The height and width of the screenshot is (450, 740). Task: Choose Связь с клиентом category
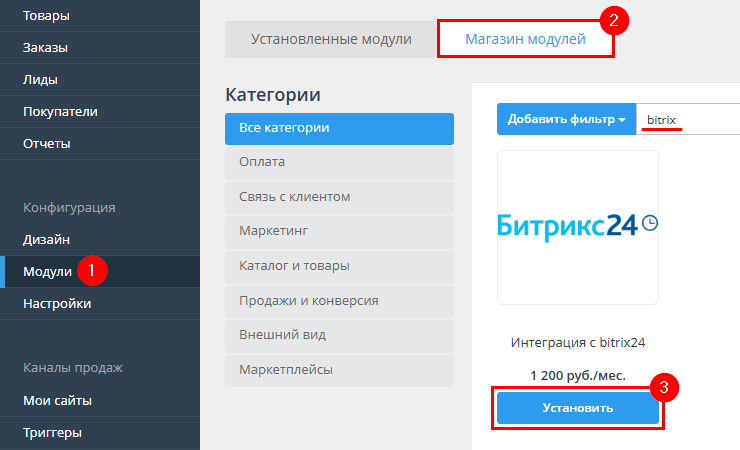click(x=339, y=197)
